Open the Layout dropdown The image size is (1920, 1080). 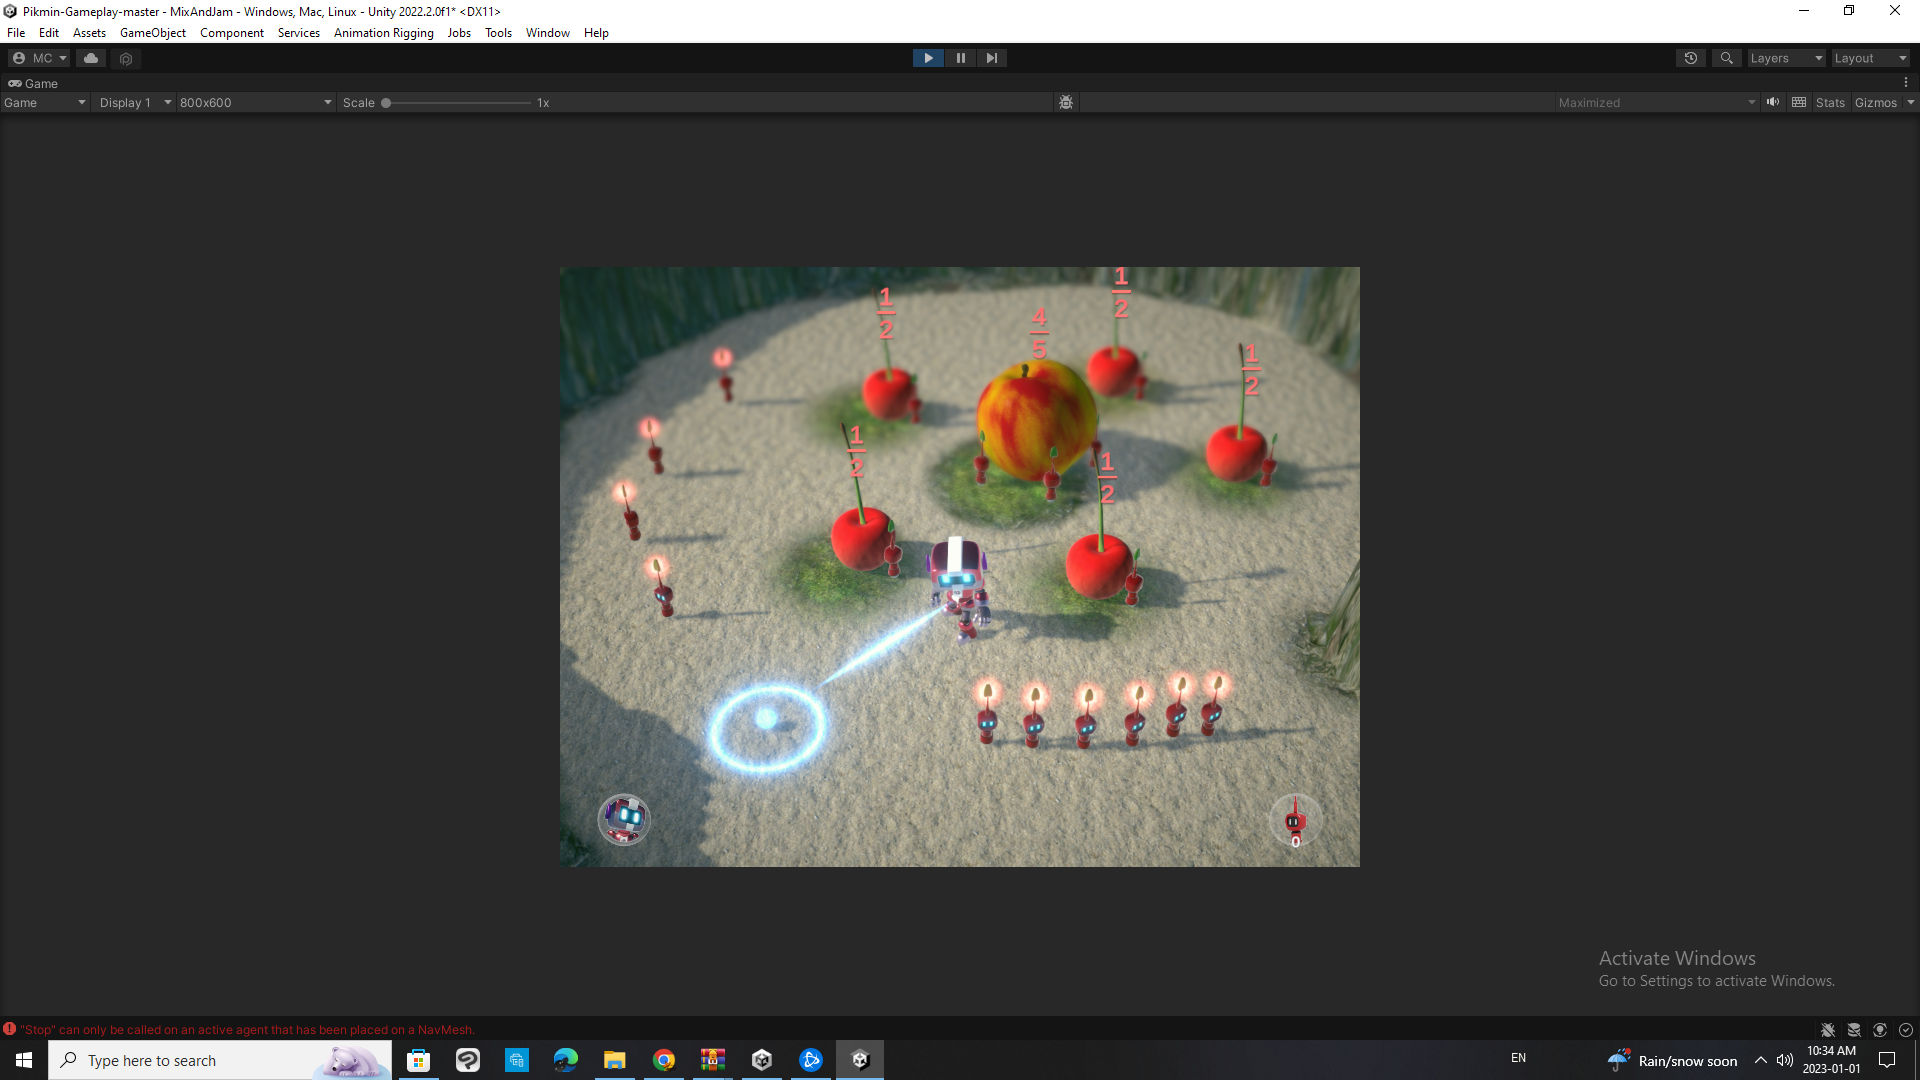coord(1870,58)
